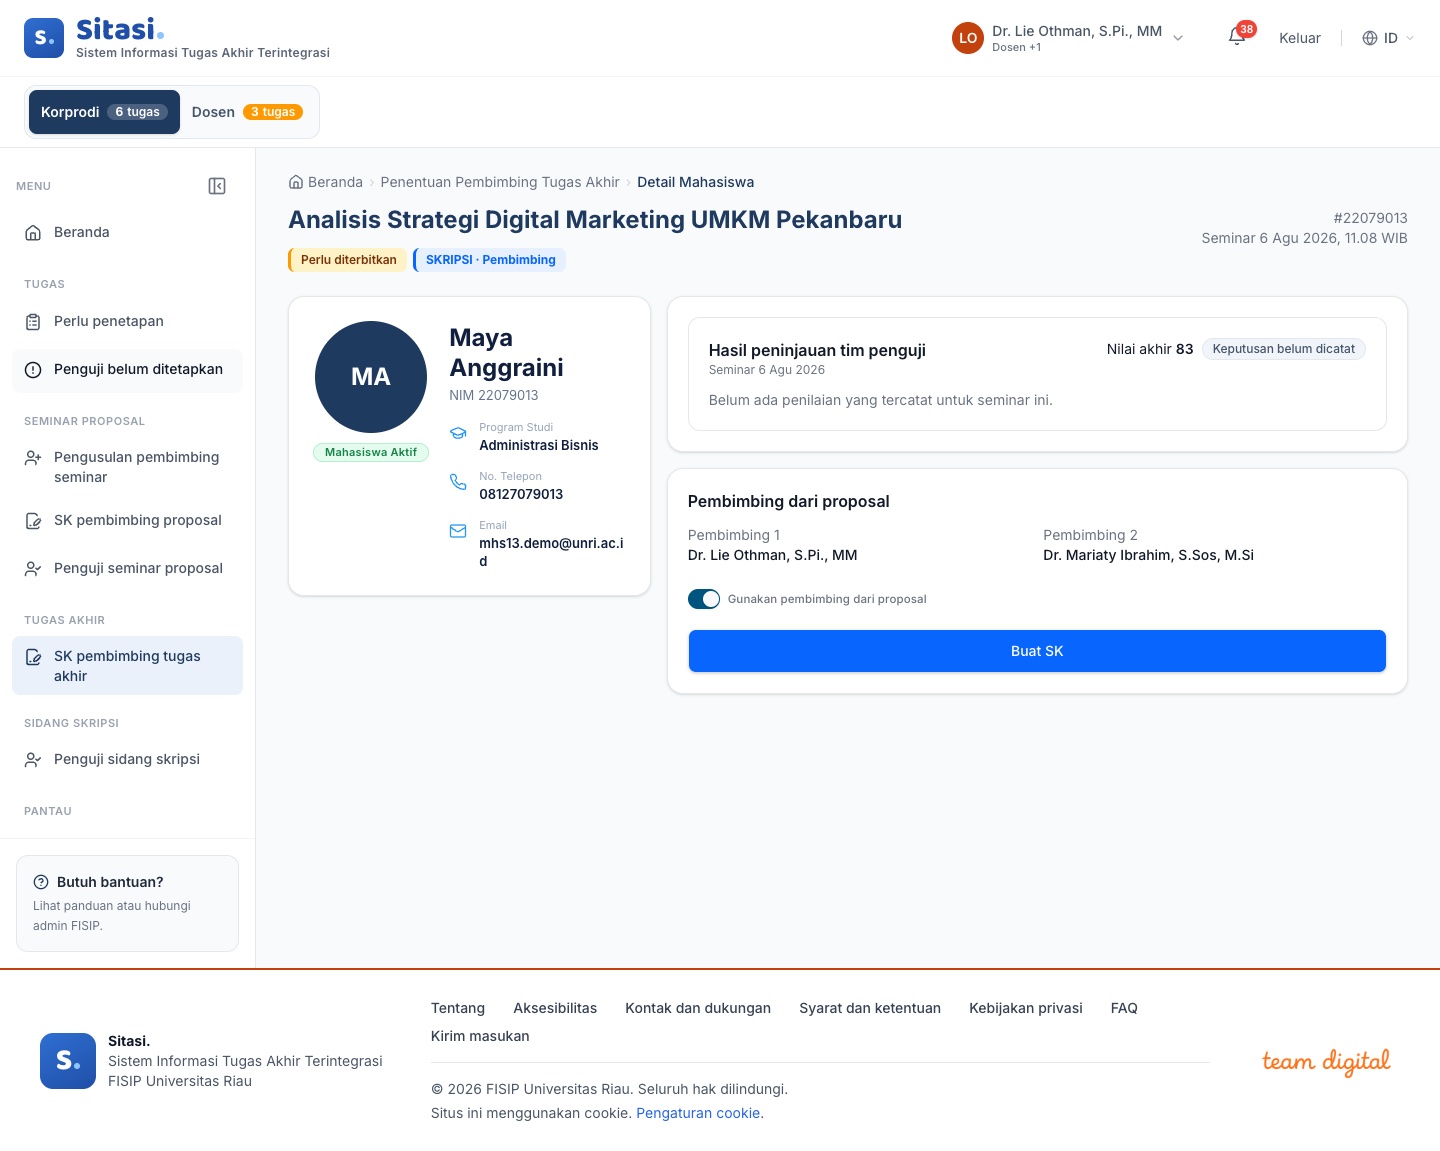Select Penguji belum ditetapkan menu item
The height and width of the screenshot is (1151, 1440).
(x=127, y=369)
